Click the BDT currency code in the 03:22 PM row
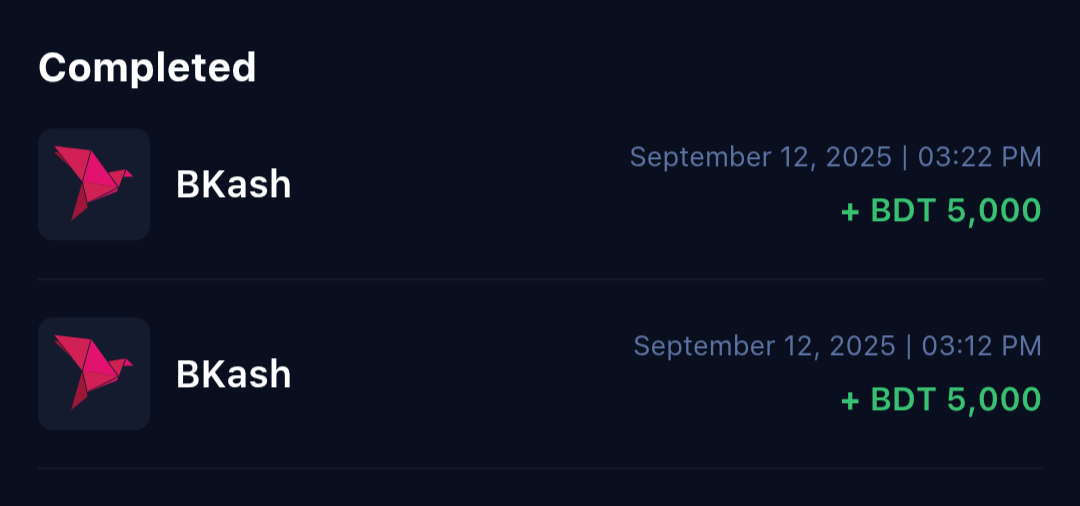 [903, 211]
